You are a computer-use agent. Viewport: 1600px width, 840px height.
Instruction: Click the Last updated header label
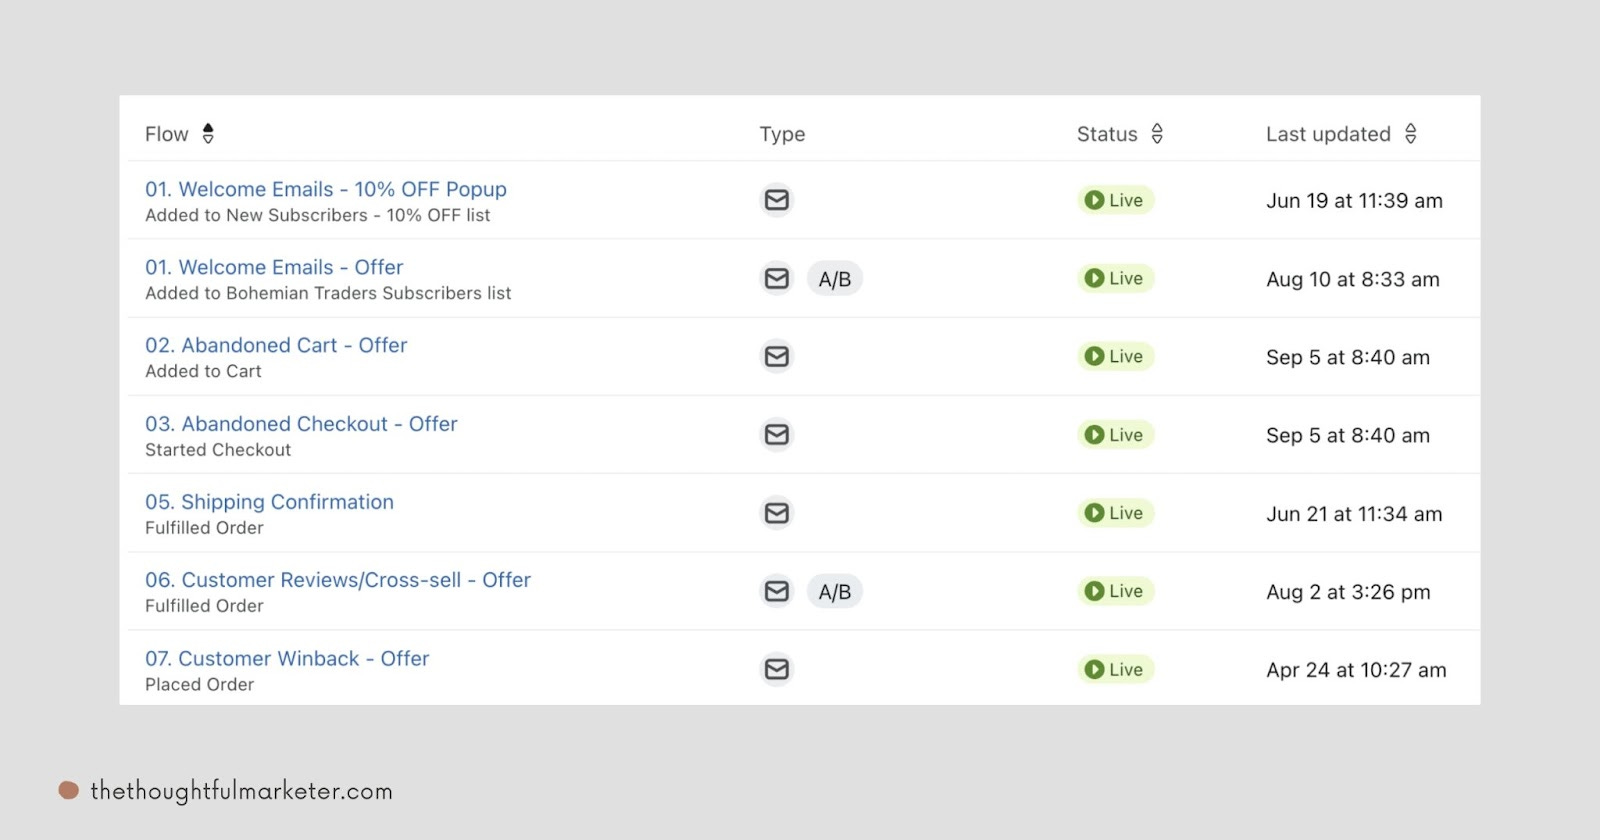coord(1328,134)
